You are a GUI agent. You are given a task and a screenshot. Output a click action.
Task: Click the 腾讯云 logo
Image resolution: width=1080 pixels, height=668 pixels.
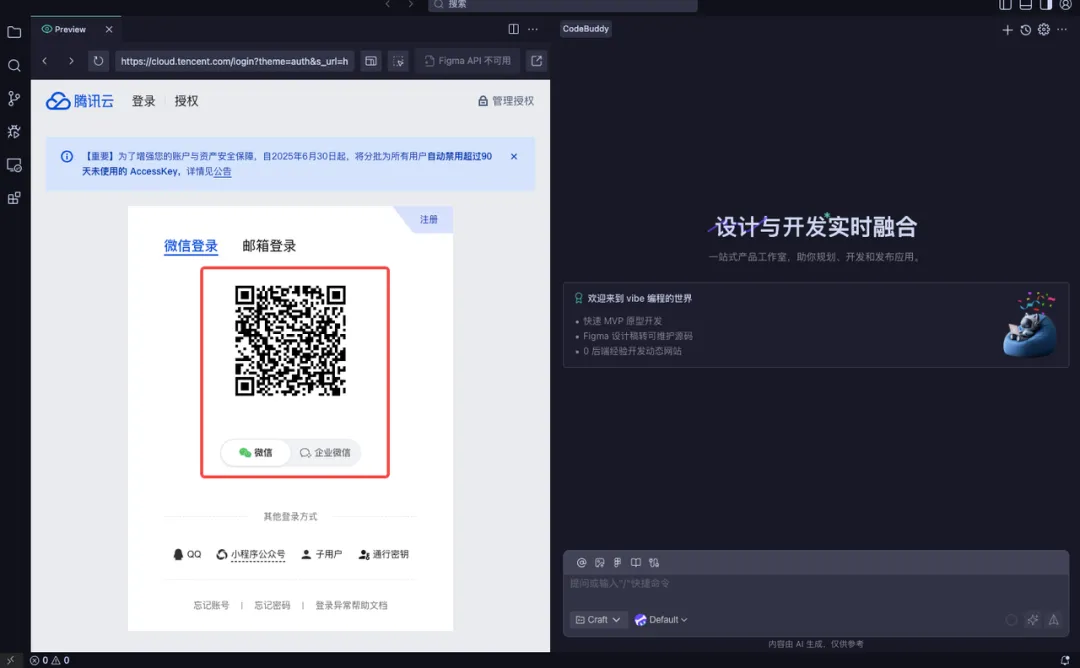(x=79, y=101)
